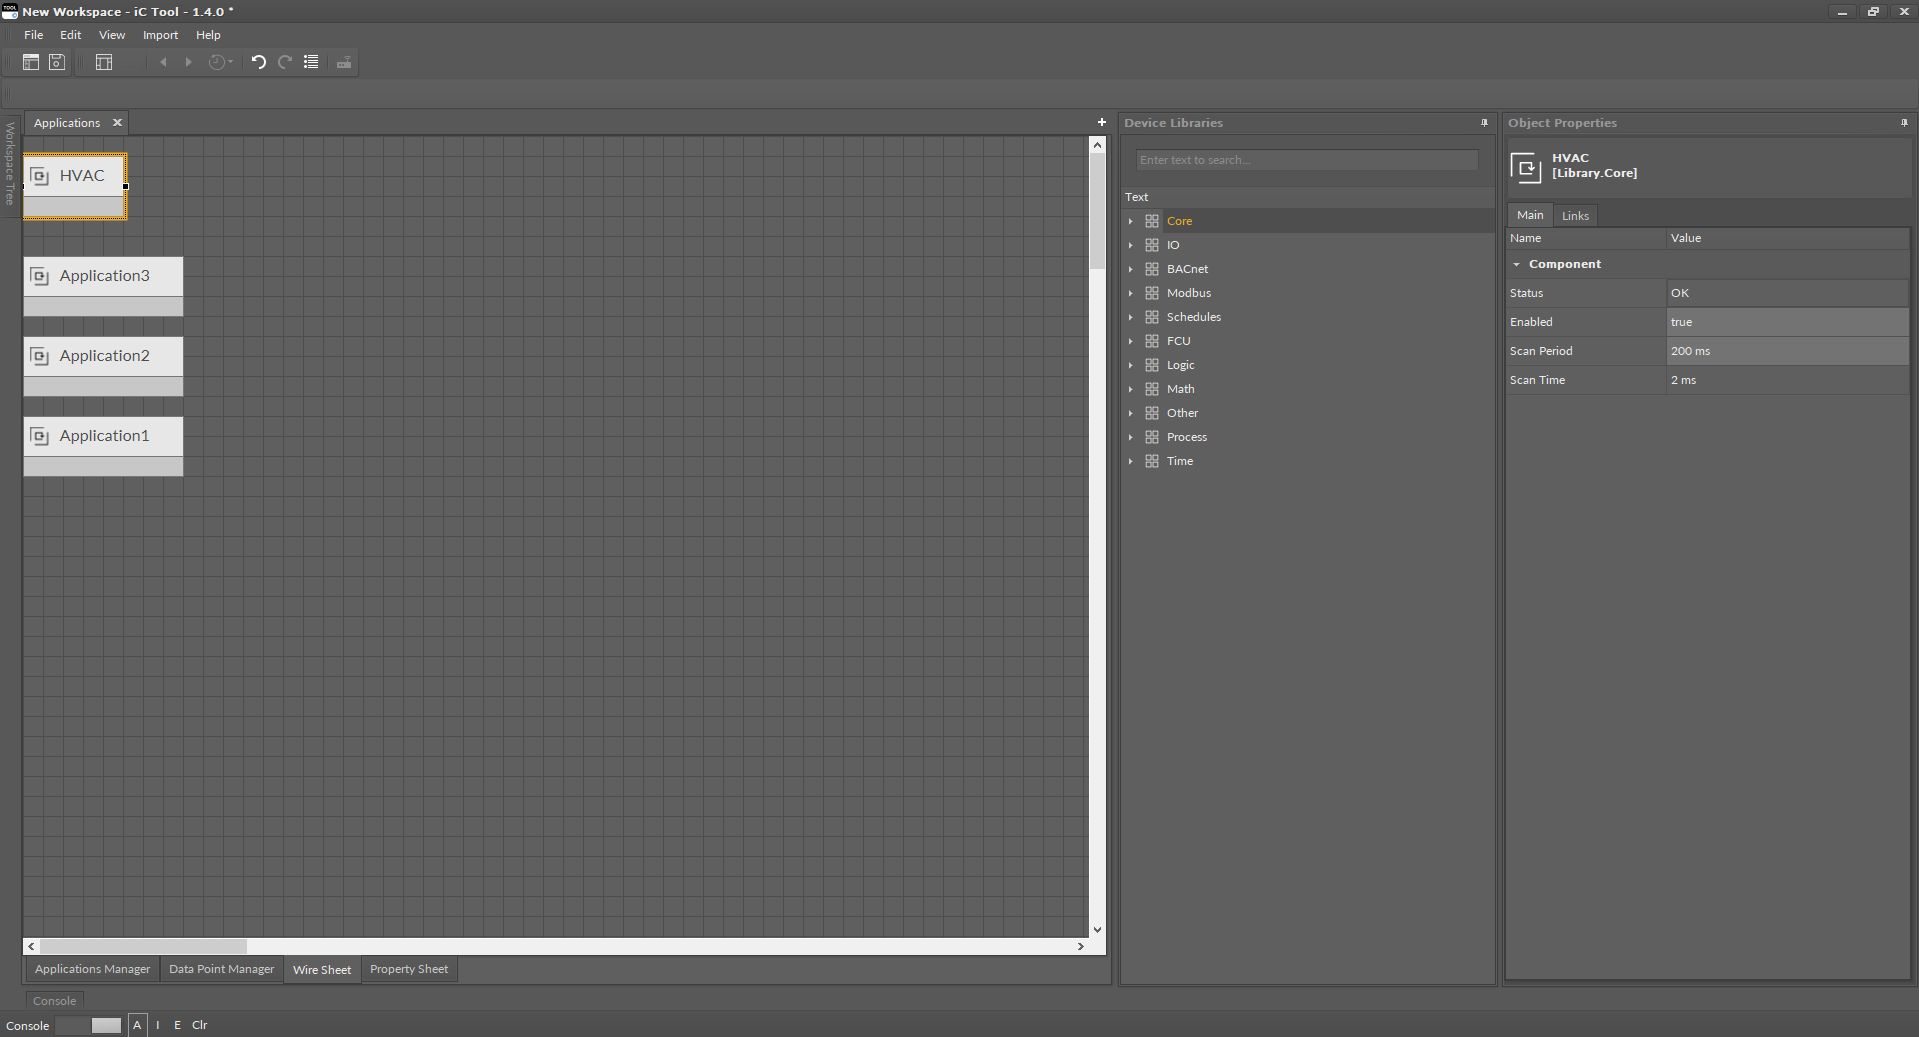Click the redo arrow icon
This screenshot has height=1037, width=1919.
pyautogui.click(x=285, y=62)
